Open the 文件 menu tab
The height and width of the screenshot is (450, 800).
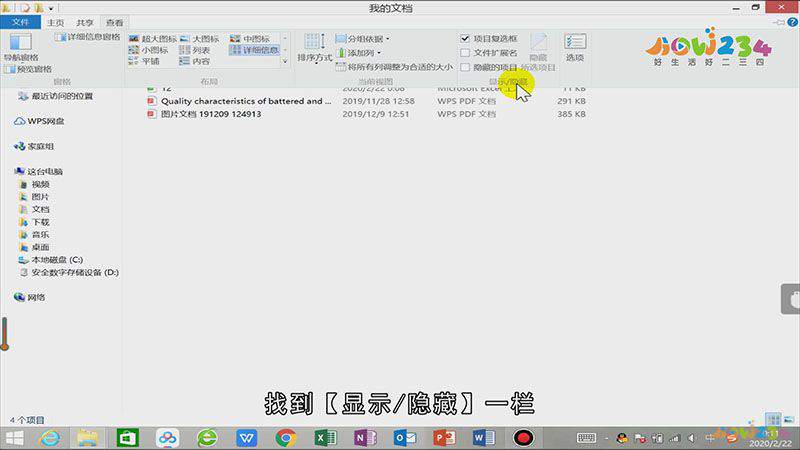[x=20, y=22]
